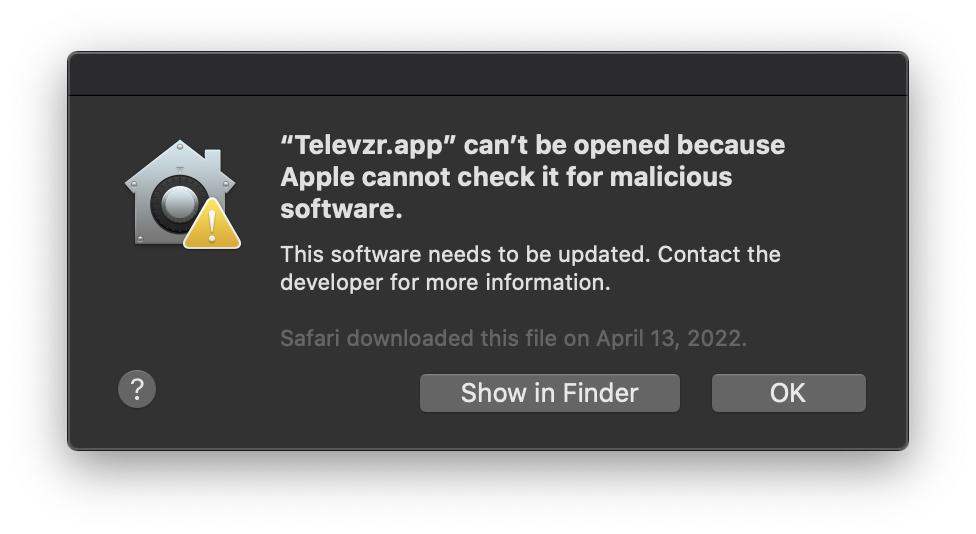Image resolution: width=976 pixels, height=534 pixels.
Task: Click the roof peak of the house icon
Action: coord(180,146)
